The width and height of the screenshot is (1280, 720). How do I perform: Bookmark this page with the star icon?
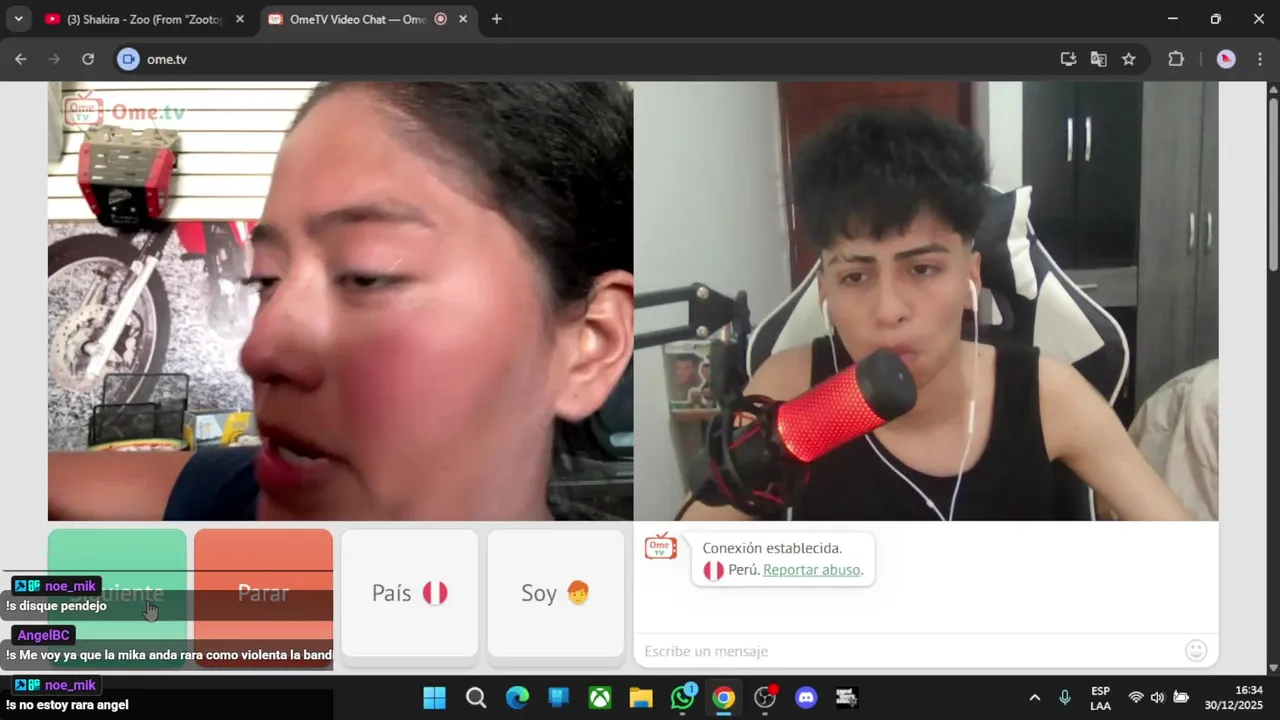1129,59
